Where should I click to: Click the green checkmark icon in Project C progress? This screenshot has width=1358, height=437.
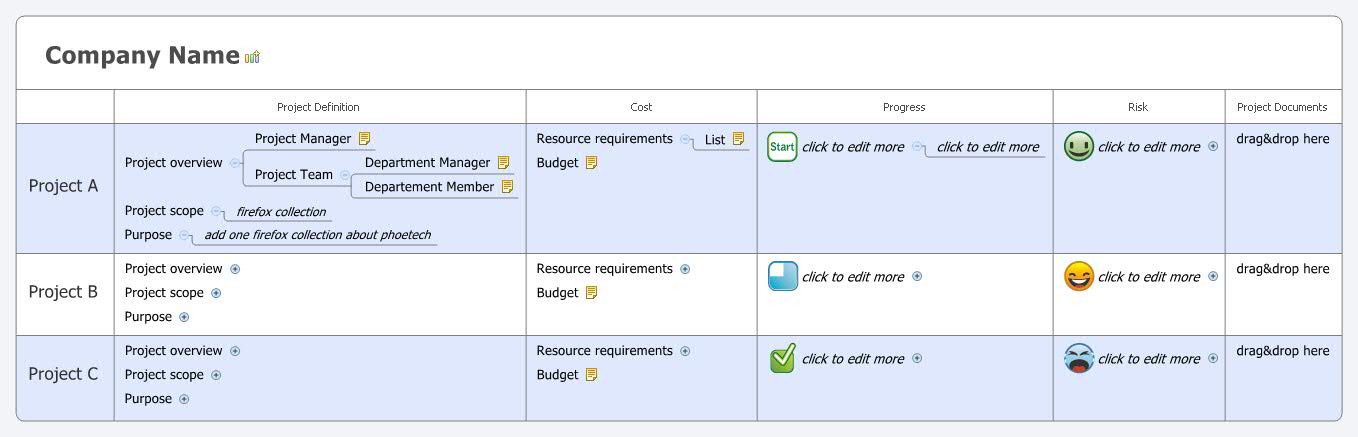(782, 359)
